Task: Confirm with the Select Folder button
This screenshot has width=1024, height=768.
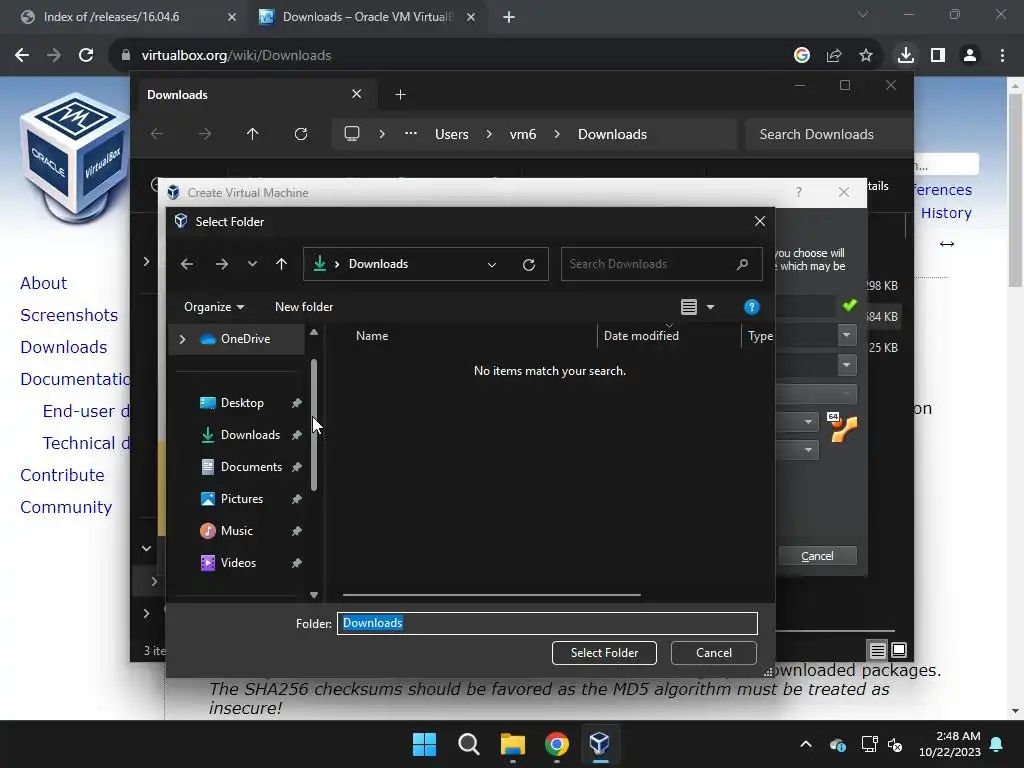Action: 604,653
